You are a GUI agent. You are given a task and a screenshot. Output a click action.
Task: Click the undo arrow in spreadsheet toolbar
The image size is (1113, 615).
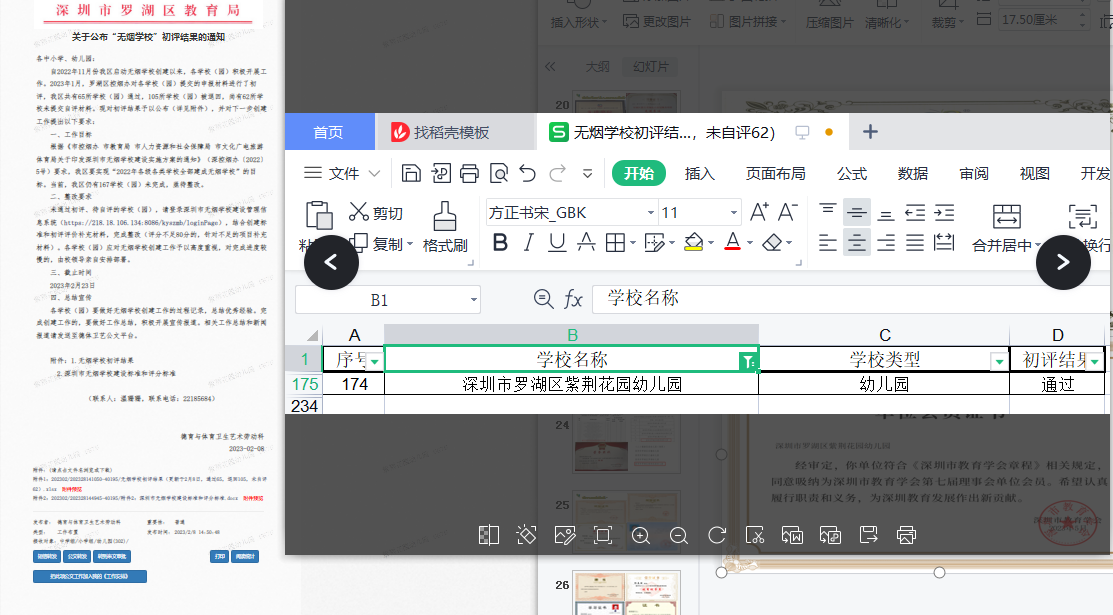click(527, 173)
